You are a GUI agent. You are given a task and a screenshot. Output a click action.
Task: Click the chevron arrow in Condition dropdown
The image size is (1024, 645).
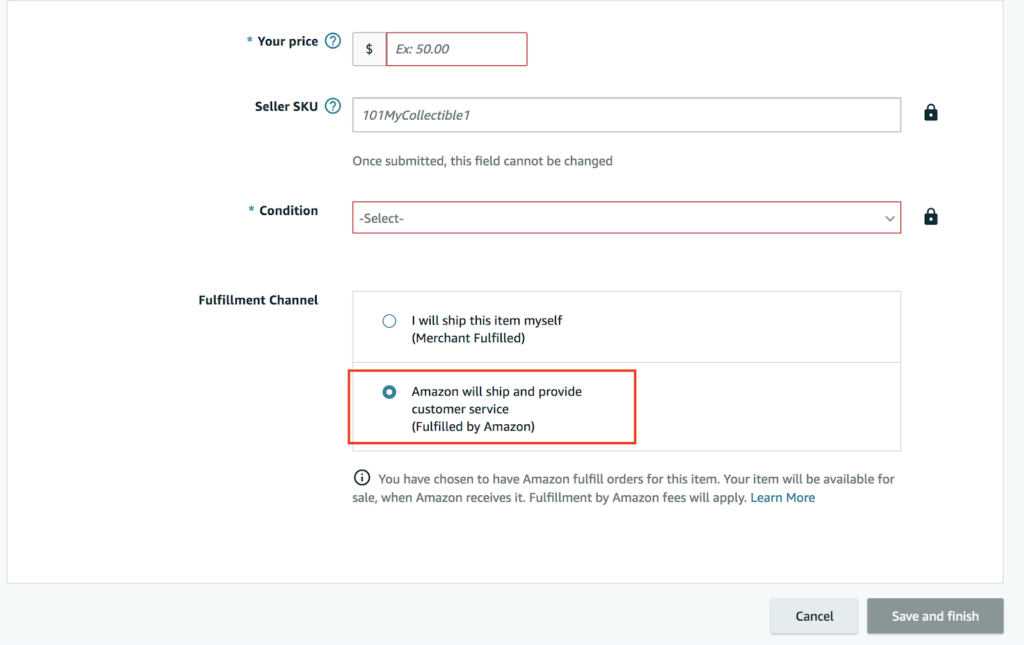890,218
